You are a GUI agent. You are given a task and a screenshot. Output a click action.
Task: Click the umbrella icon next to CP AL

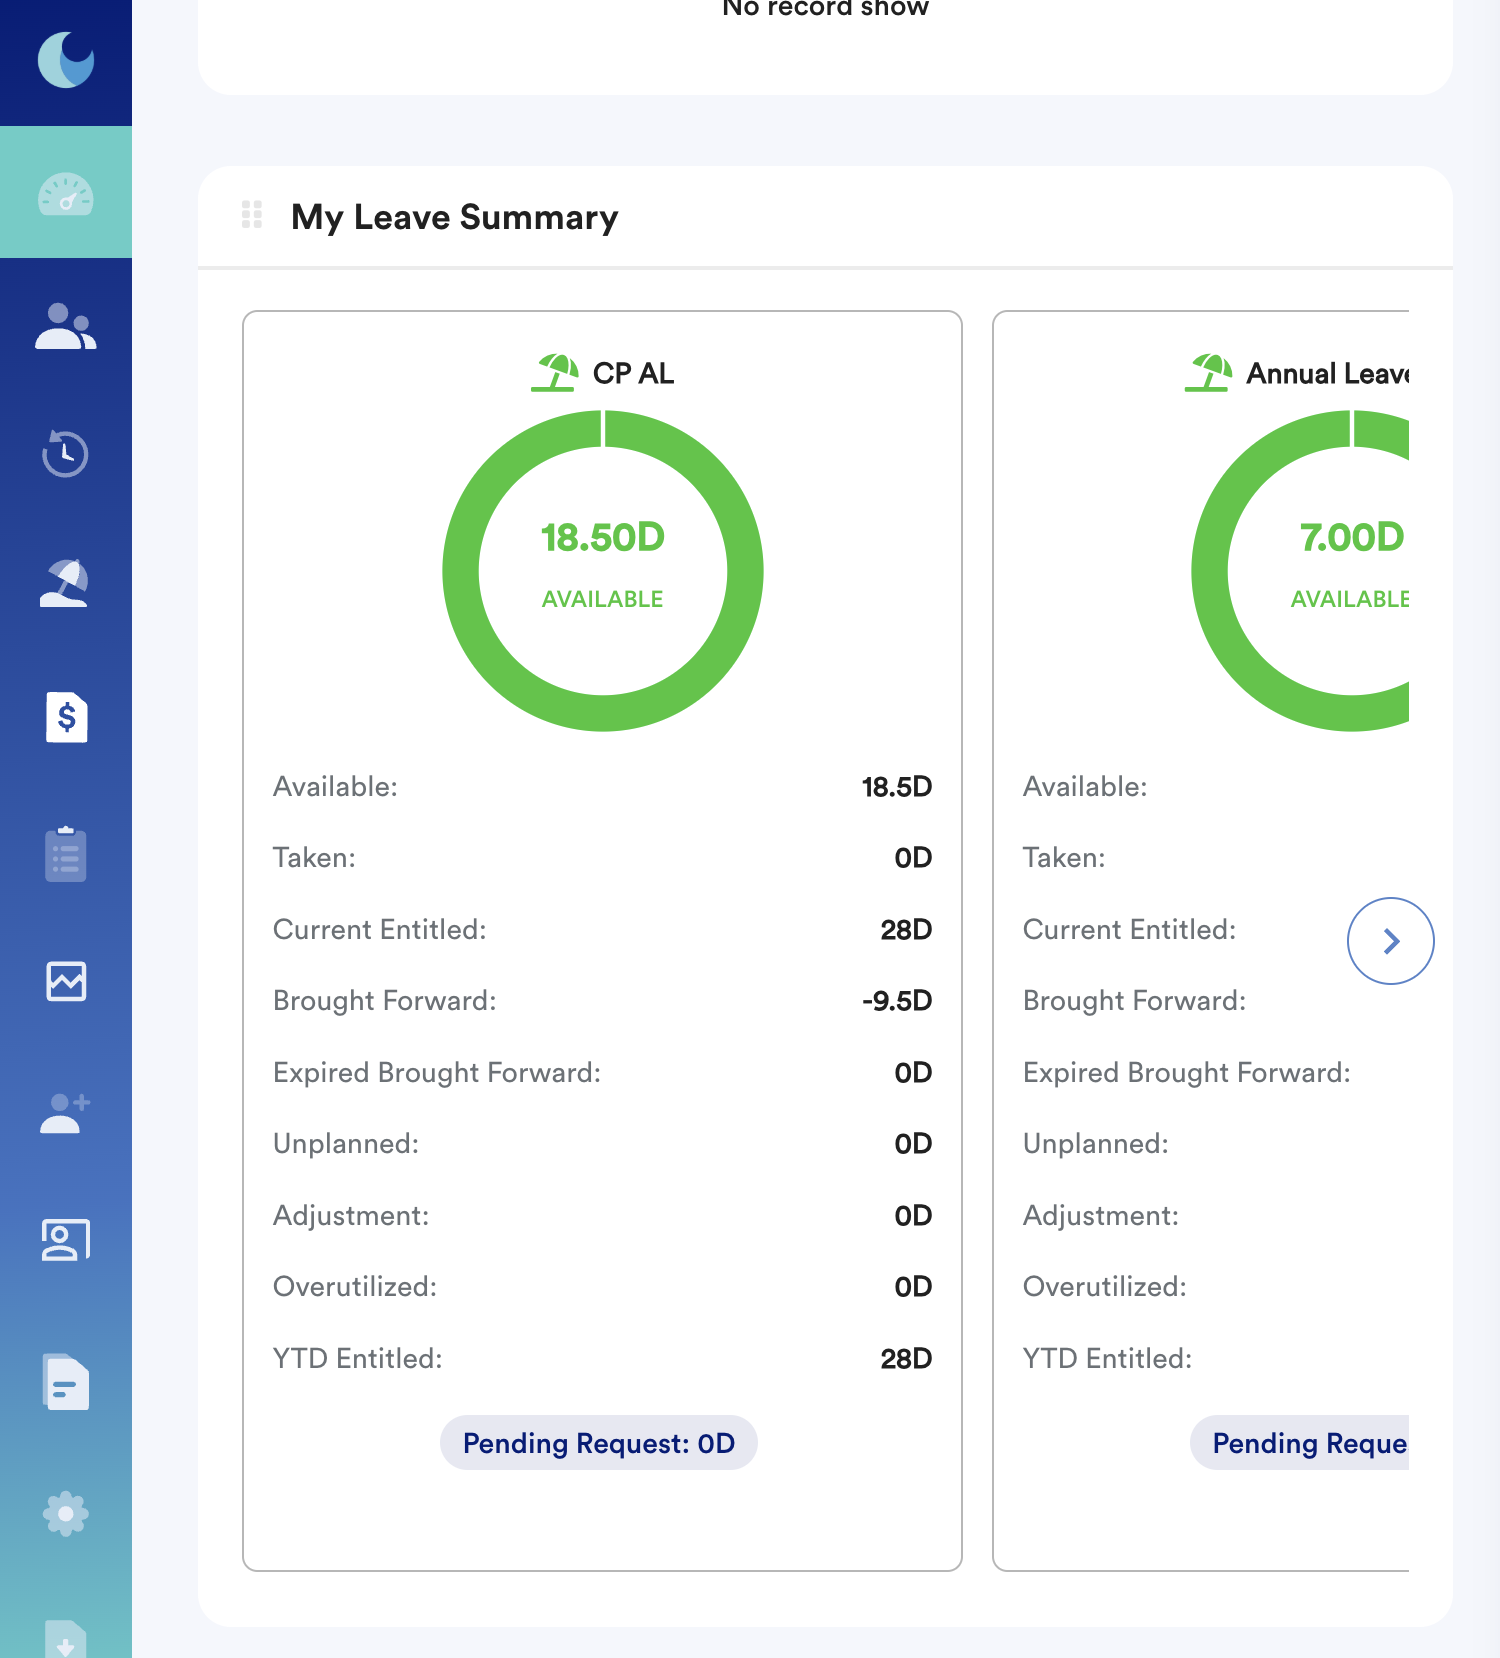[556, 373]
